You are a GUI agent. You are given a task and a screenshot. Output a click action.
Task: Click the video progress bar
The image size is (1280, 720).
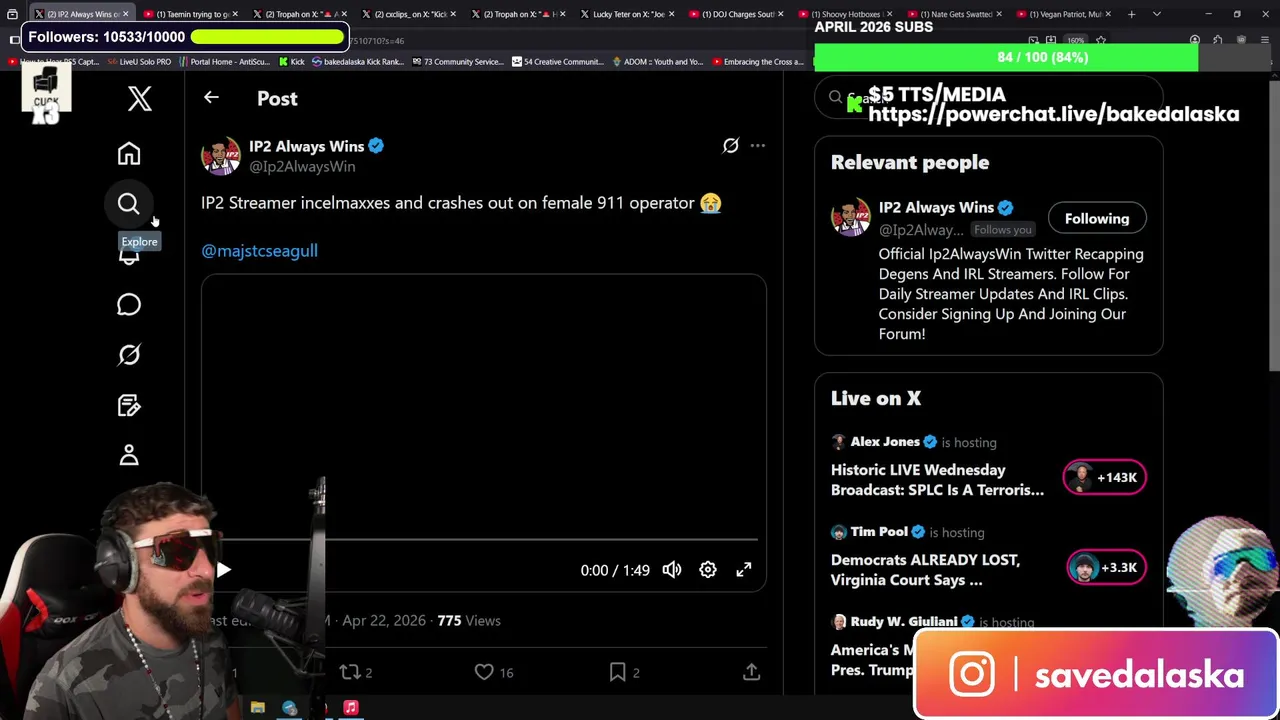point(484,540)
